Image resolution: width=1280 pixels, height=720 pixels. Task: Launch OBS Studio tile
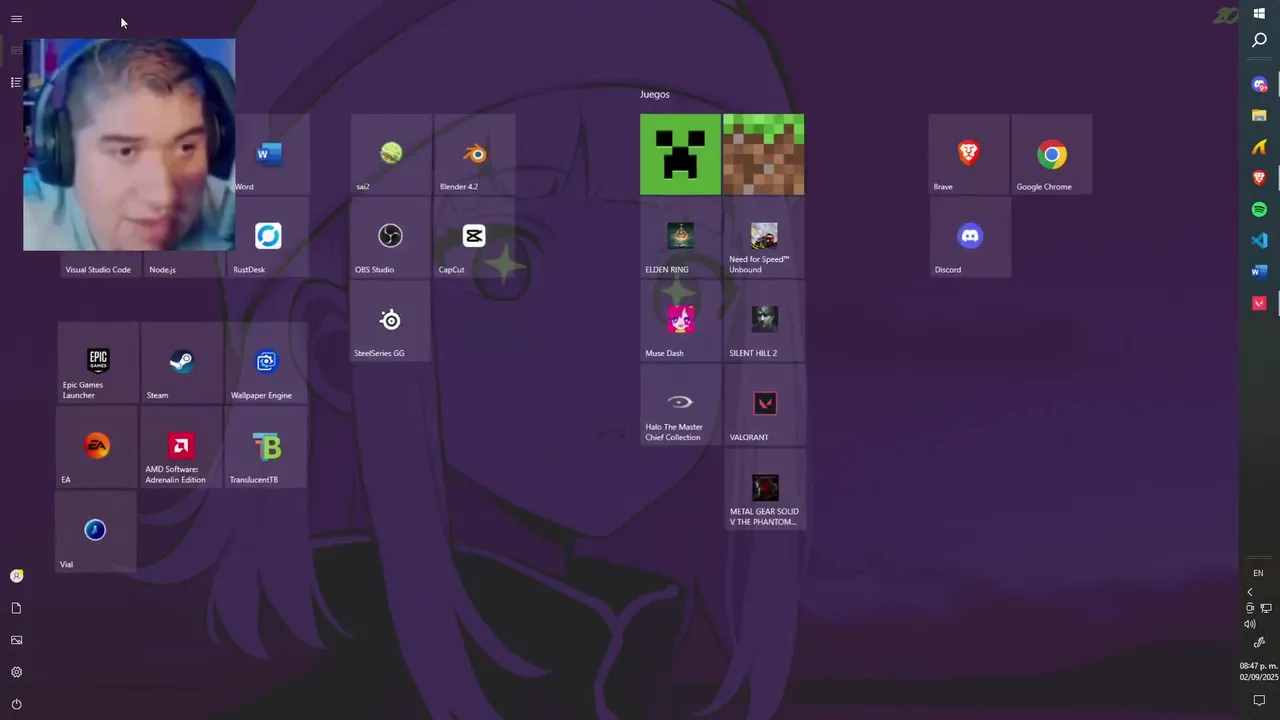pos(391,237)
